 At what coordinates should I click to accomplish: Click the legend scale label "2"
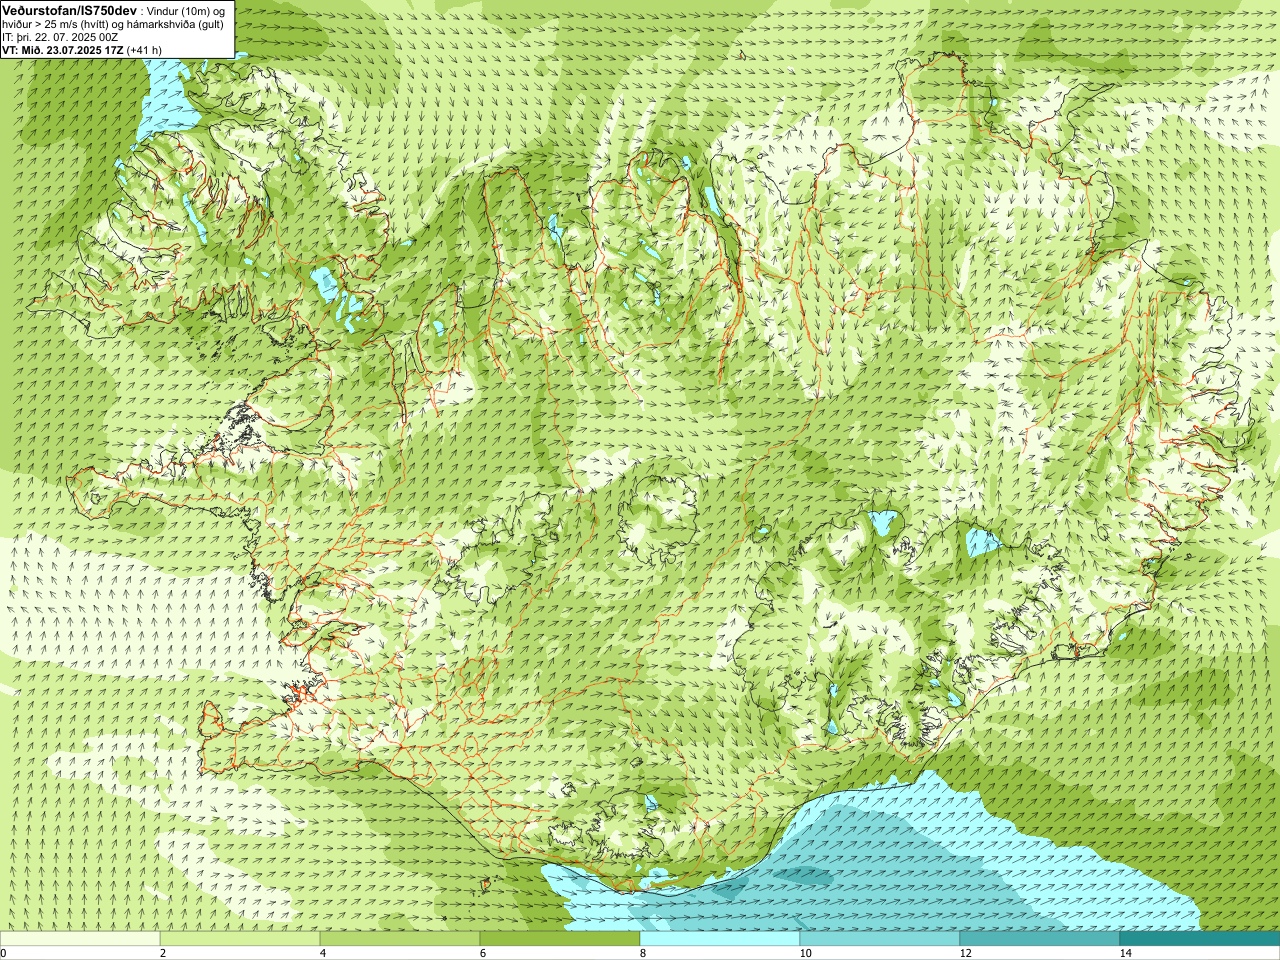163,953
